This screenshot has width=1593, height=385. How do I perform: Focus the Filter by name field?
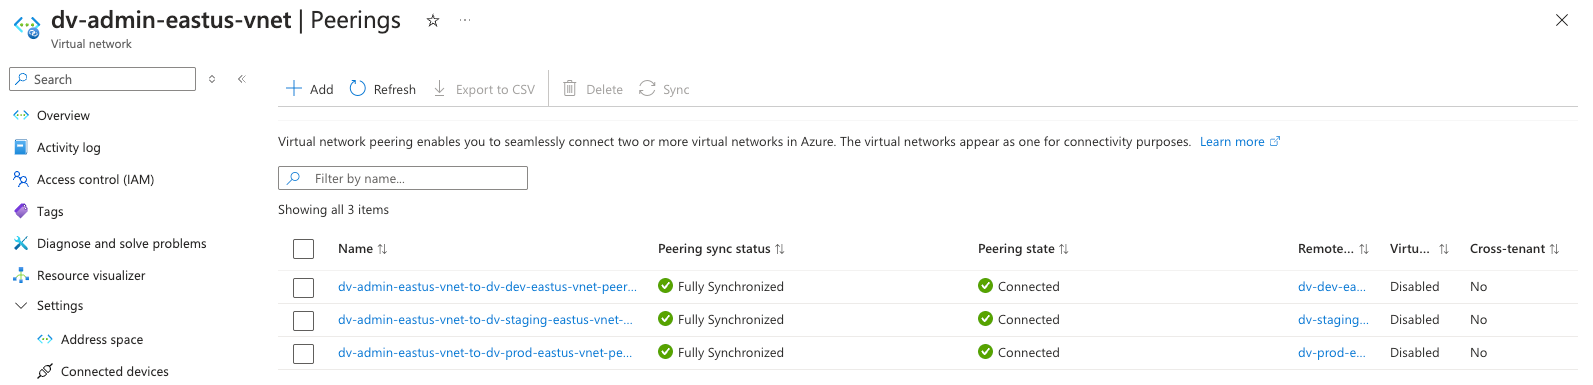403,178
